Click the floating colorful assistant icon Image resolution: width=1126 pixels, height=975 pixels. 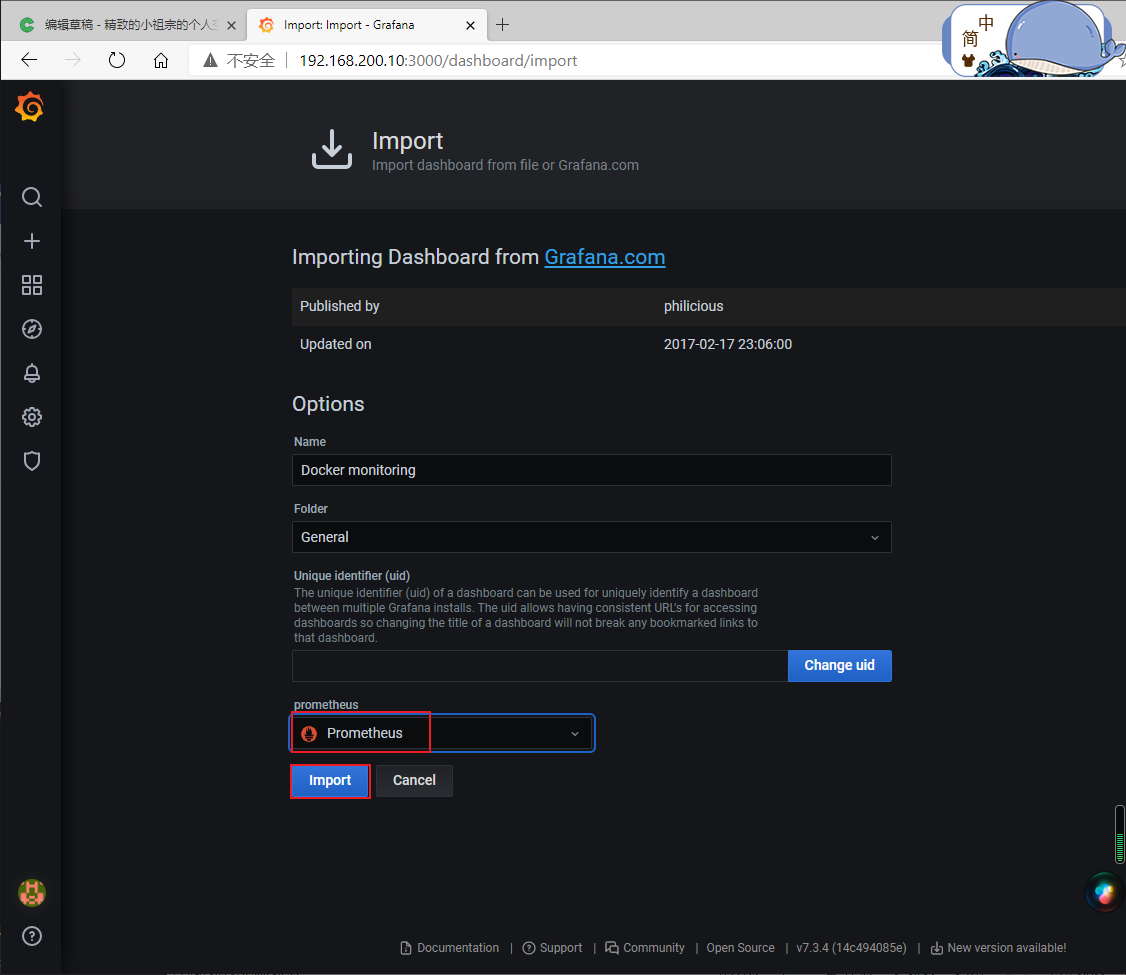1104,892
